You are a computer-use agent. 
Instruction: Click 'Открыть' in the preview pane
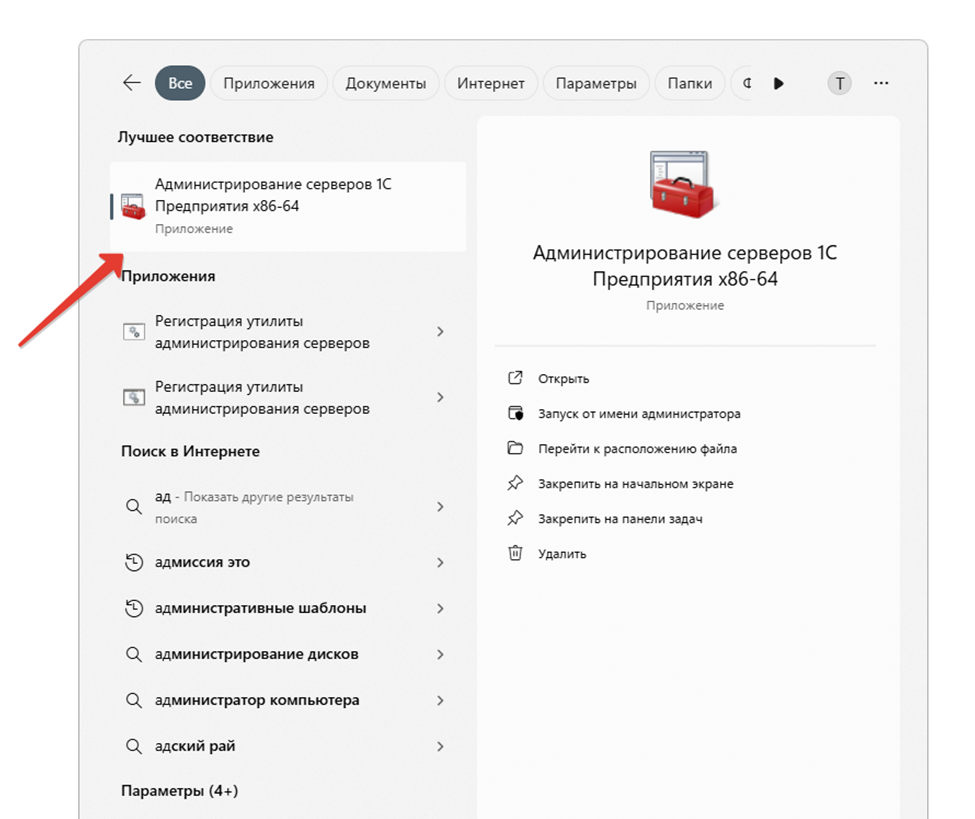point(563,379)
